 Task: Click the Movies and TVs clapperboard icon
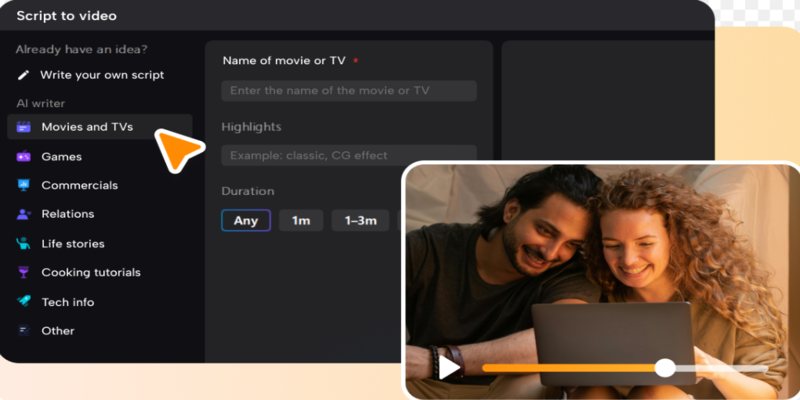[23, 127]
